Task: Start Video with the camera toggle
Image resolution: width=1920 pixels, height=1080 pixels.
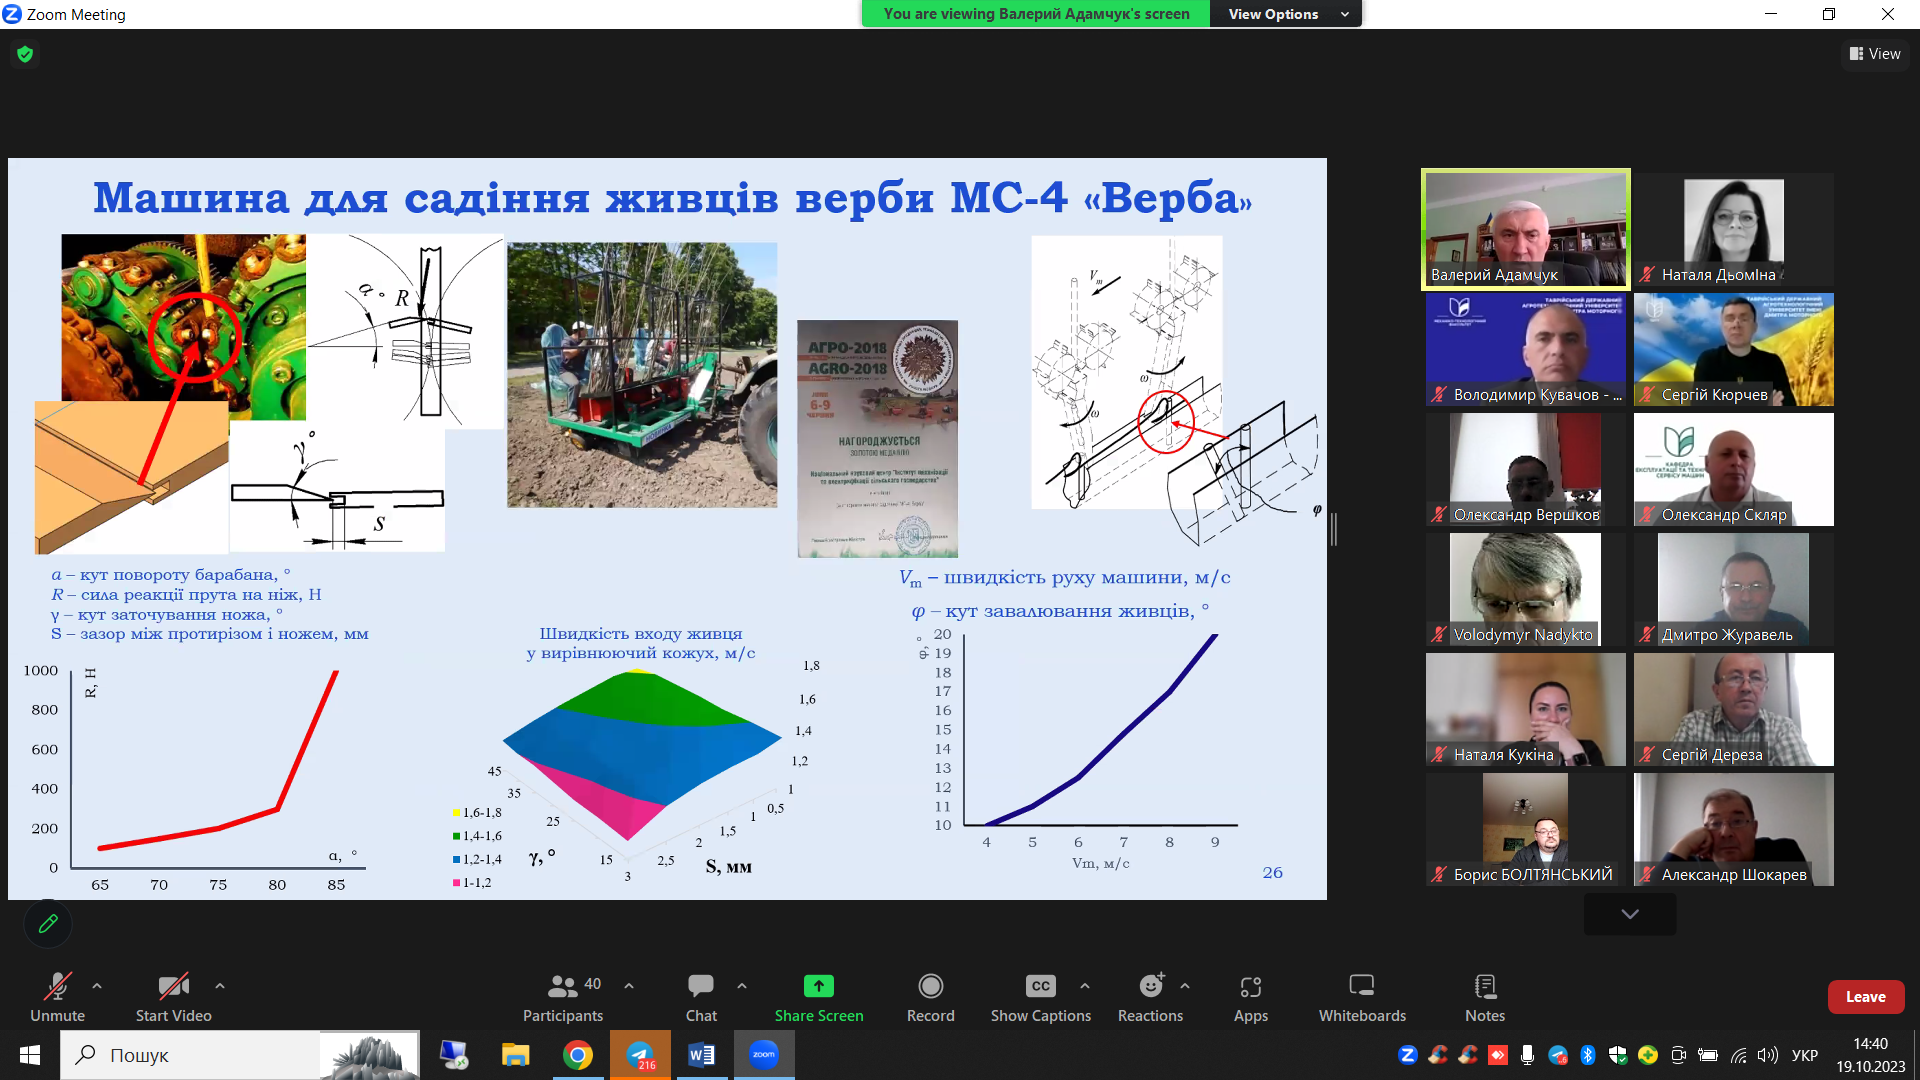Action: [173, 987]
